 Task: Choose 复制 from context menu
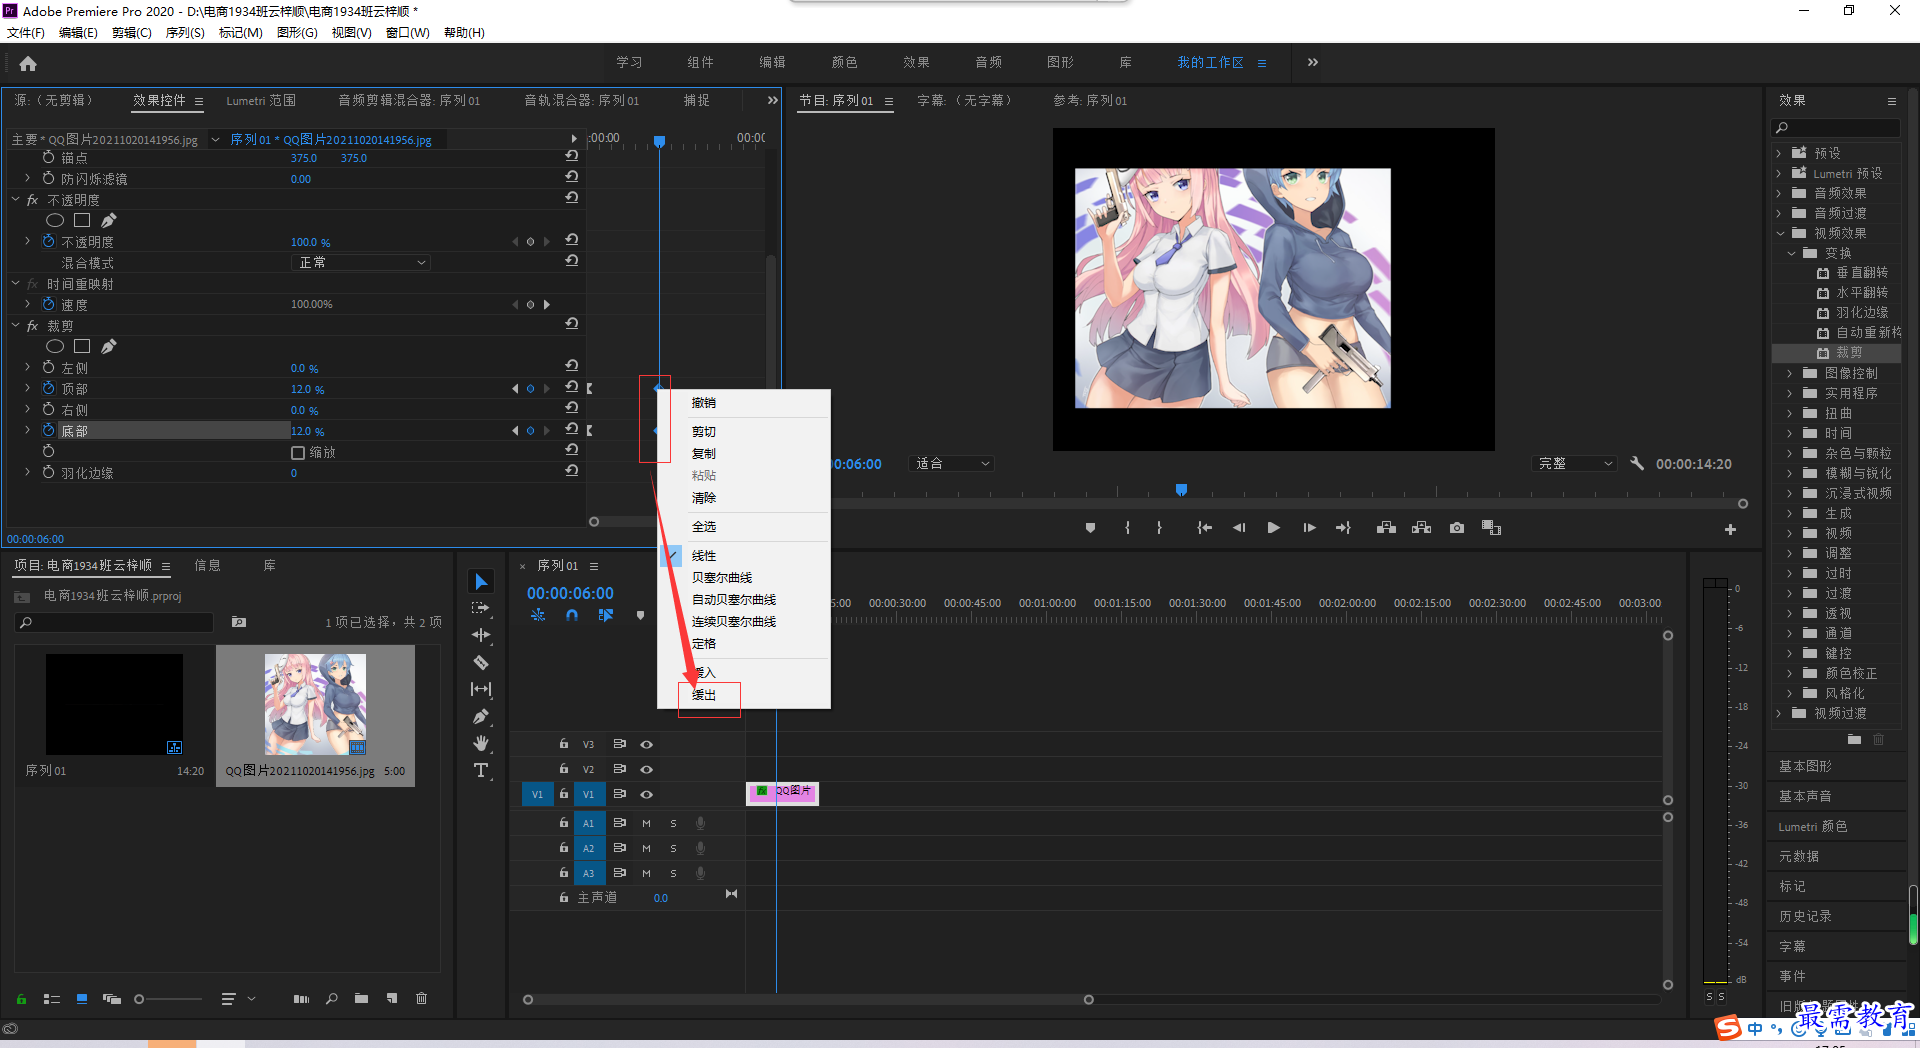[704, 453]
